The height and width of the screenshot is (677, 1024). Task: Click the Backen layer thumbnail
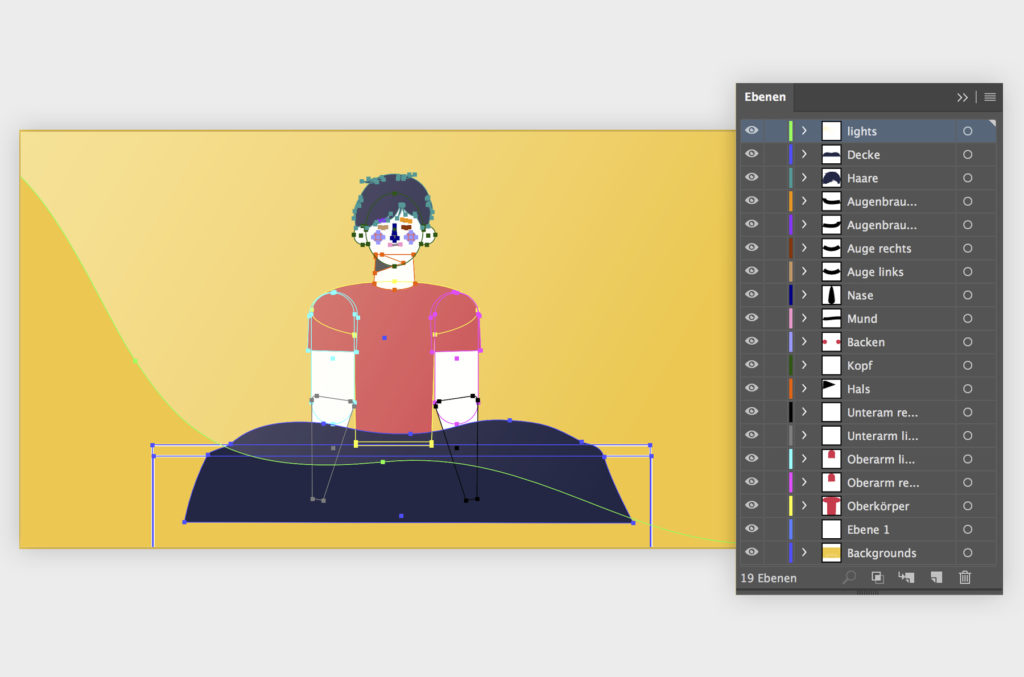(x=831, y=342)
